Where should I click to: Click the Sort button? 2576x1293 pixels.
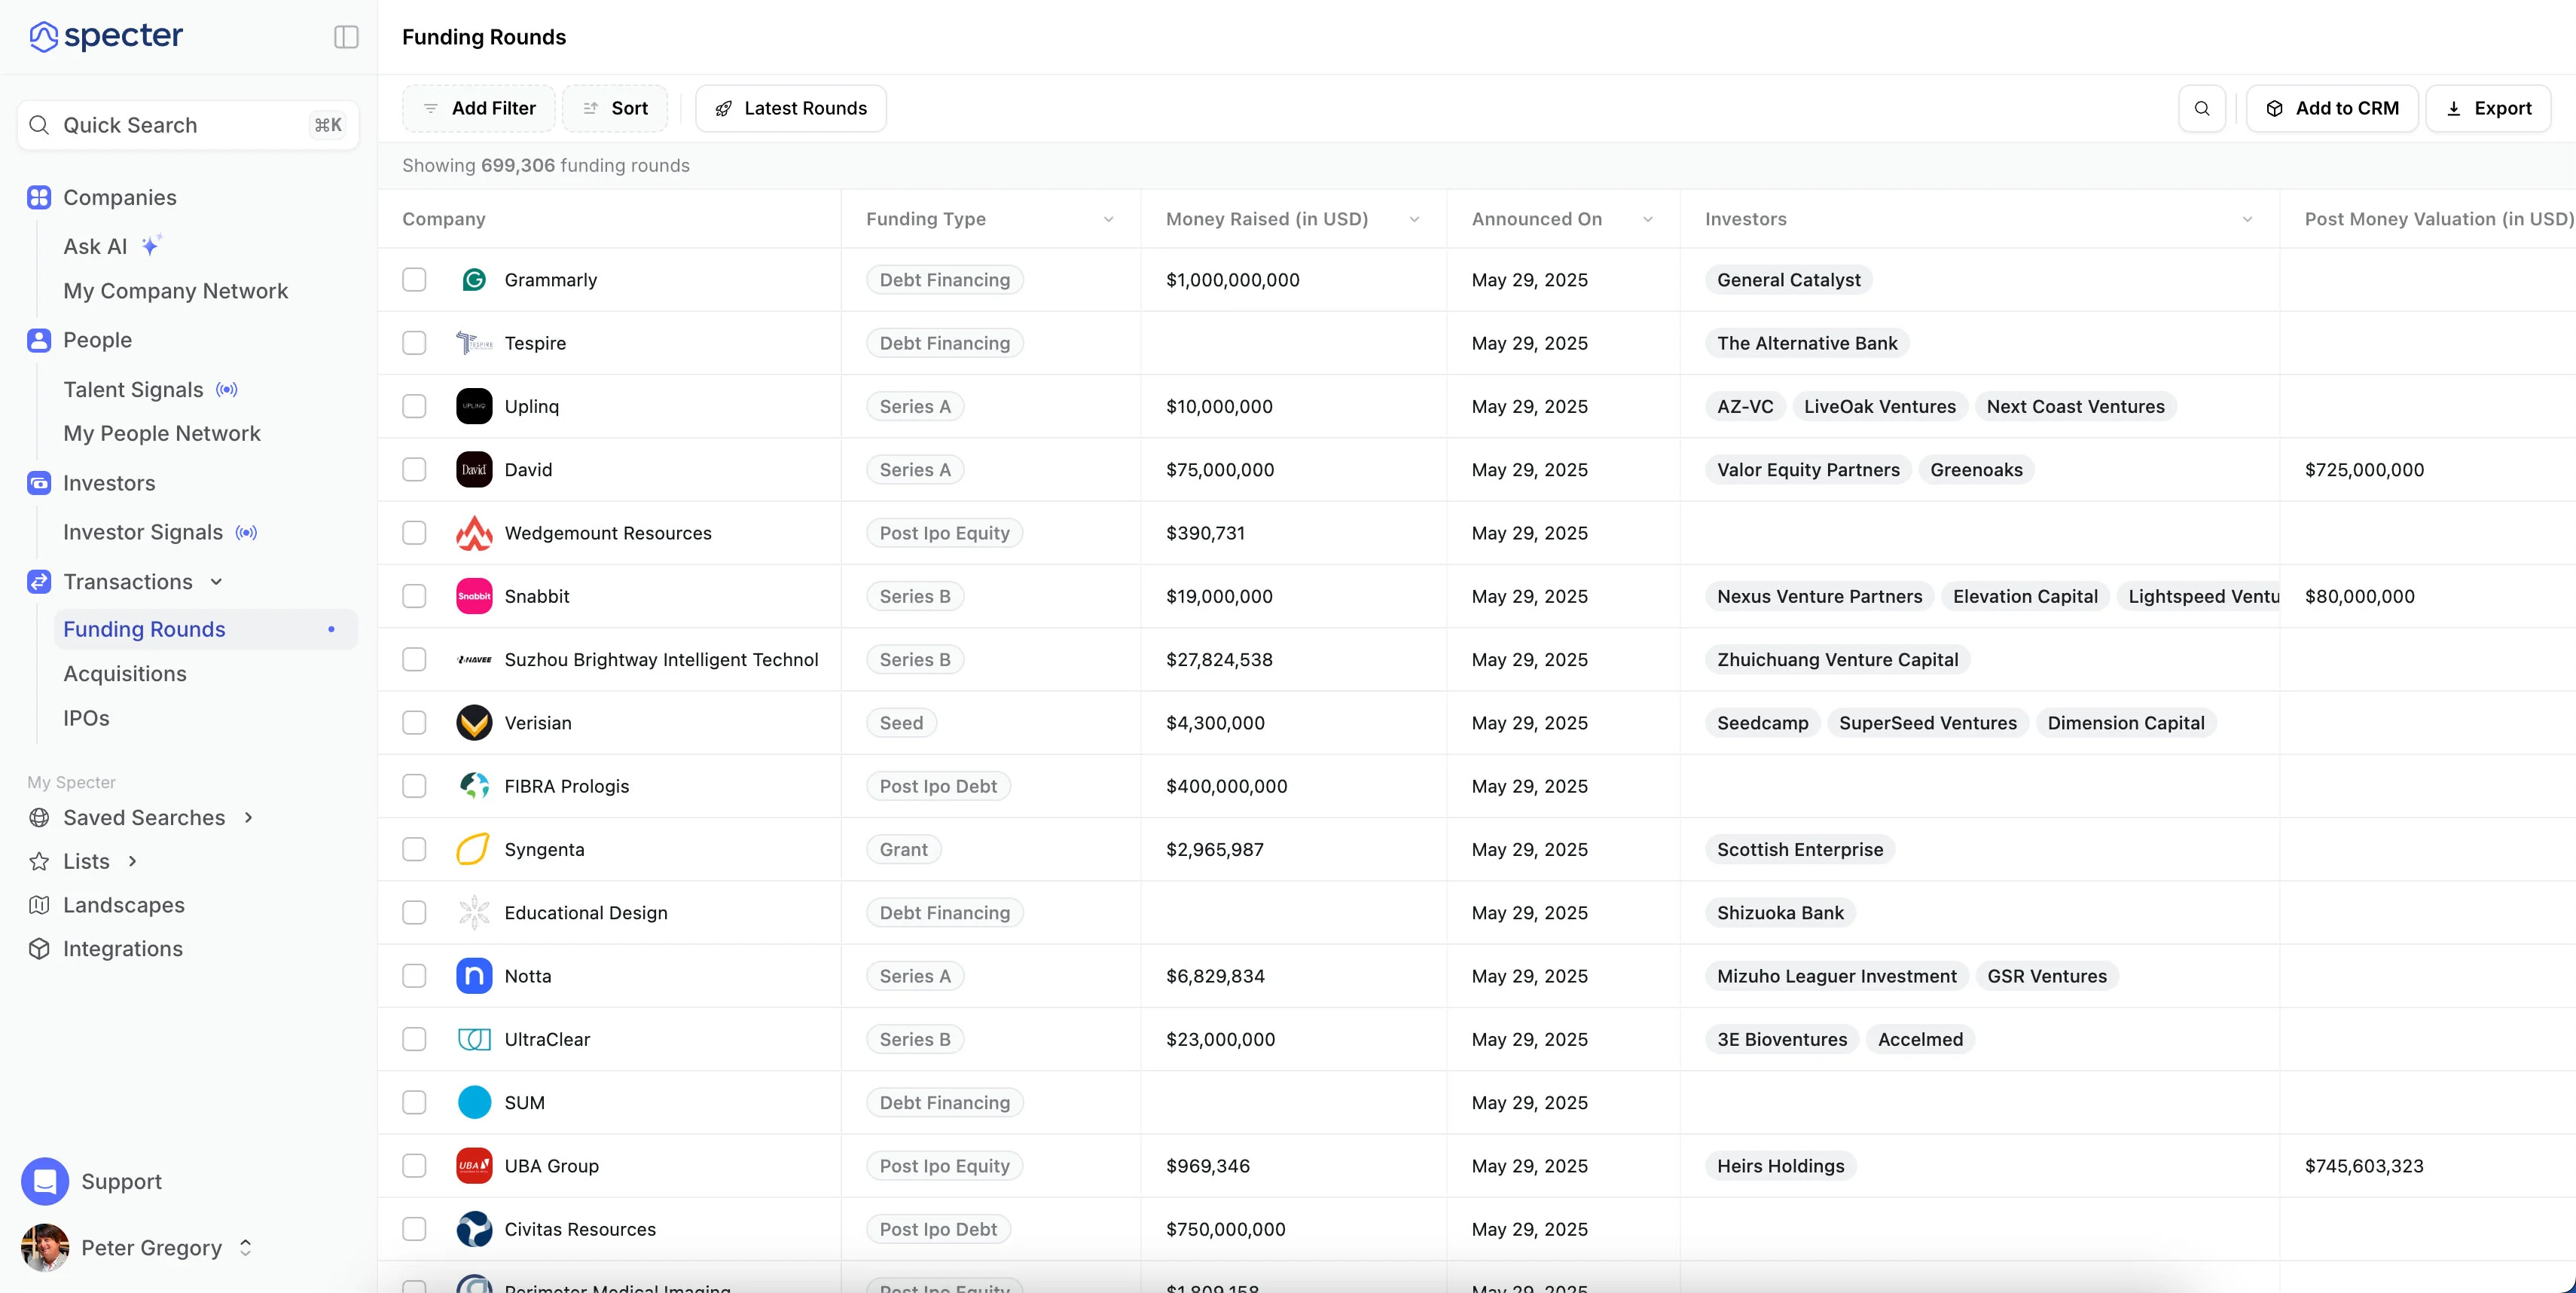point(615,108)
